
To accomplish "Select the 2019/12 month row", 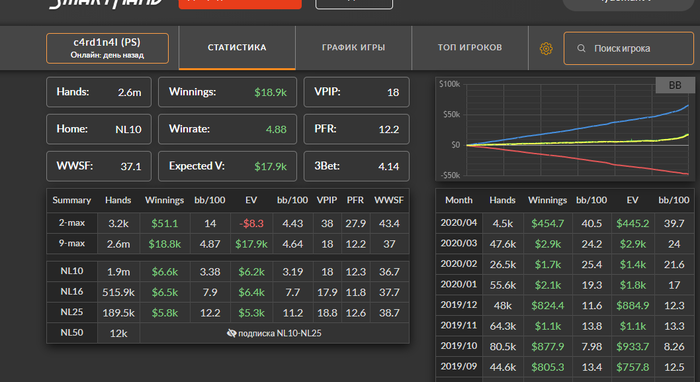I will coord(565,305).
